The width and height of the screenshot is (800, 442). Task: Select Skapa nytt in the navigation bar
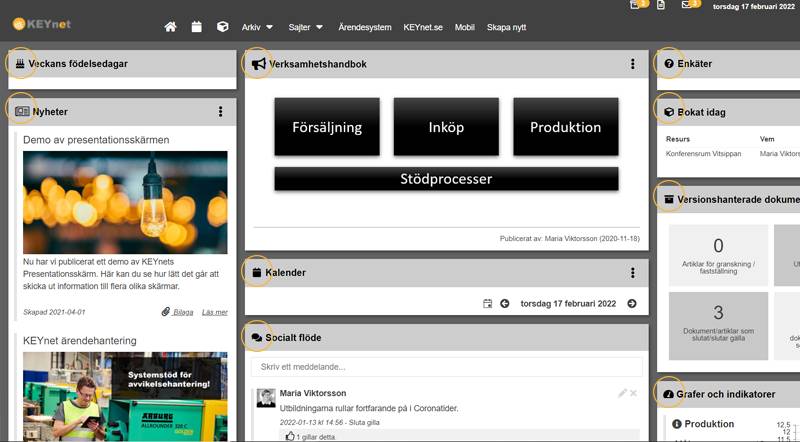click(506, 27)
